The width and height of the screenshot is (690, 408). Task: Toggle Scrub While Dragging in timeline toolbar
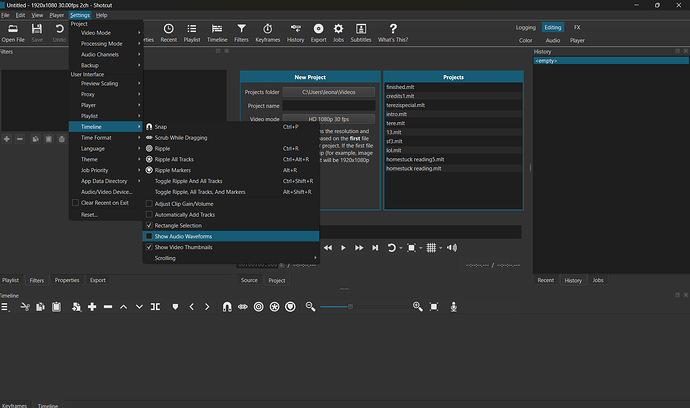pyautogui.click(x=243, y=307)
